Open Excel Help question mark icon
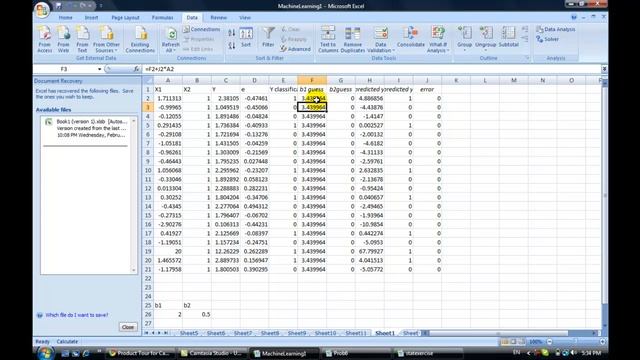This screenshot has width=640, height=360. pyautogui.click(x=574, y=18)
